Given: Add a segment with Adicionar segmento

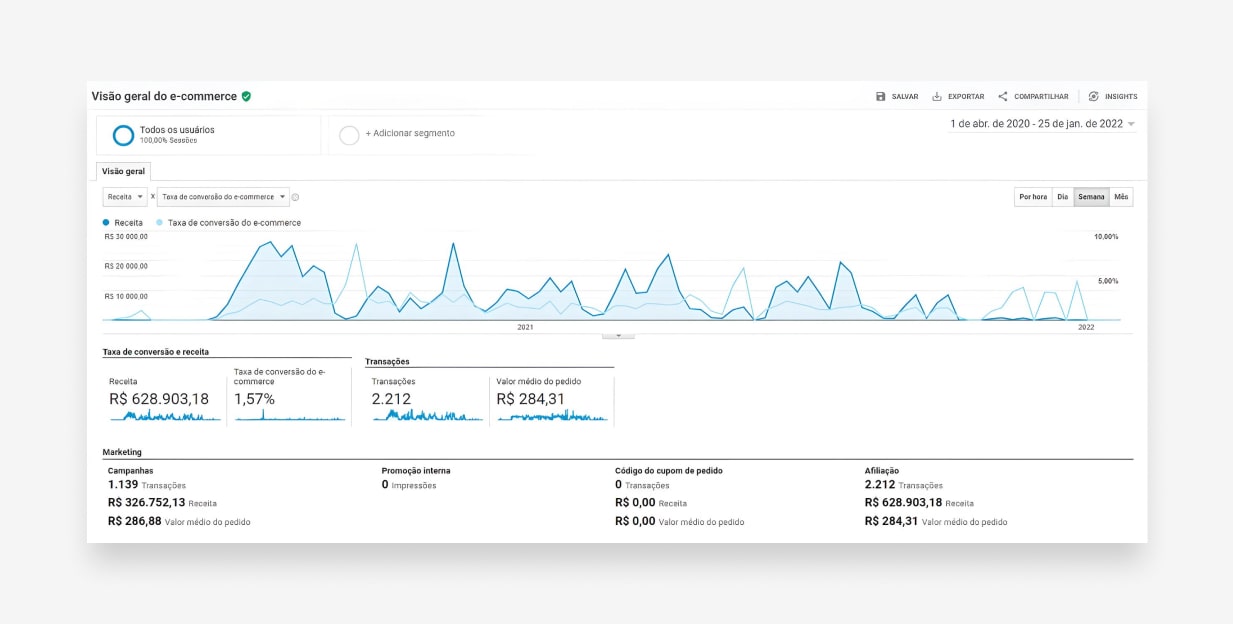Looking at the screenshot, I should tap(410, 133).
